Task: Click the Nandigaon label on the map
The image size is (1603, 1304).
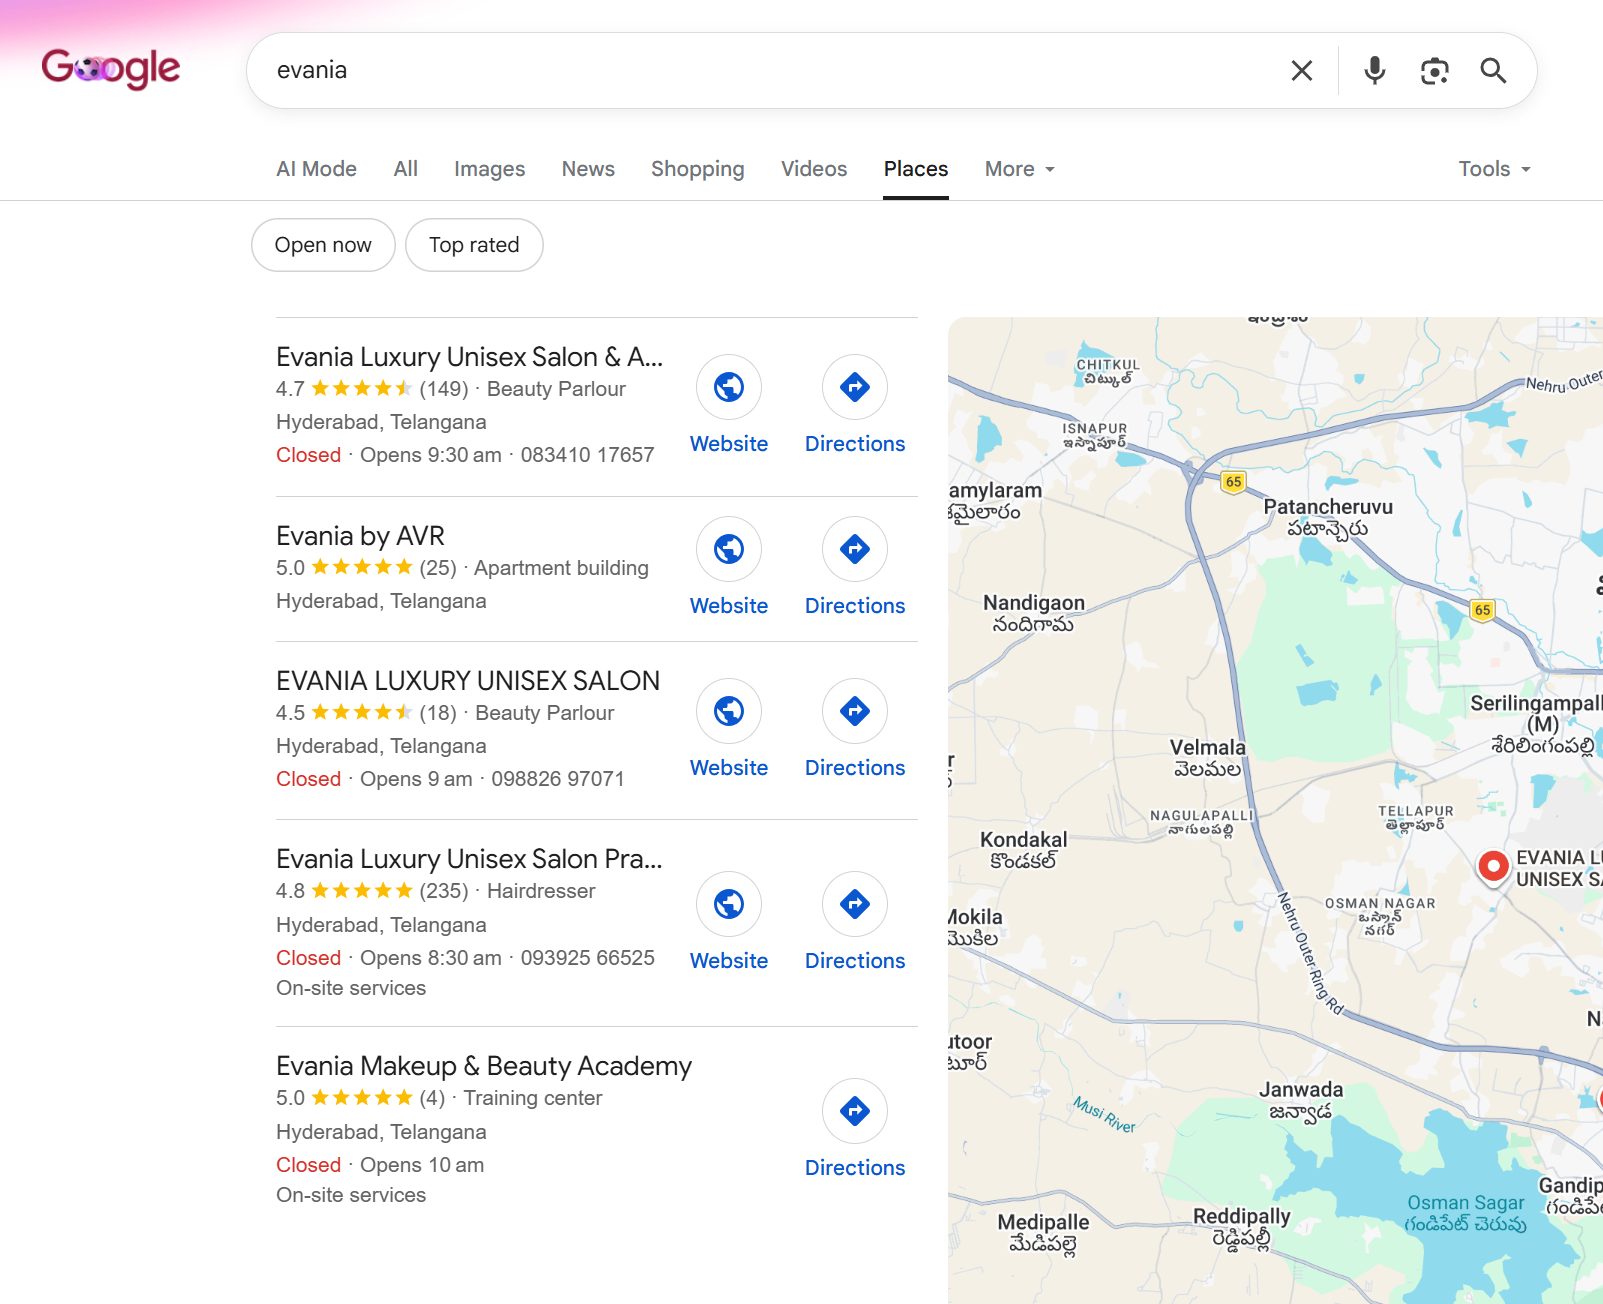Action: coord(1033,613)
